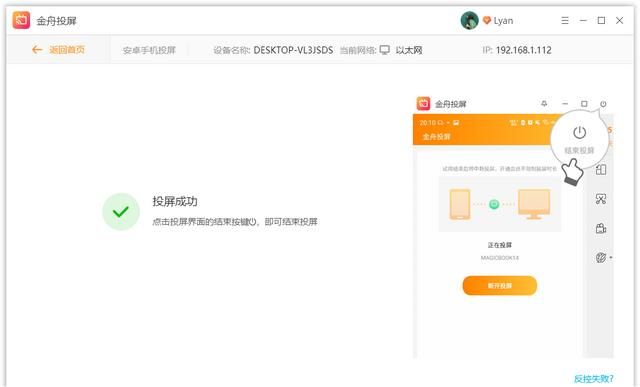The height and width of the screenshot is (387, 640).
Task: Click the 以太网 network label
Action: 409,50
